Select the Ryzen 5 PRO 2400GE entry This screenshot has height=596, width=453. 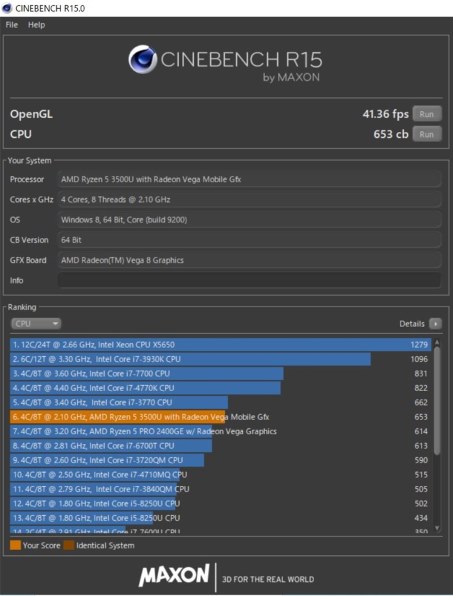pyautogui.click(x=220, y=431)
